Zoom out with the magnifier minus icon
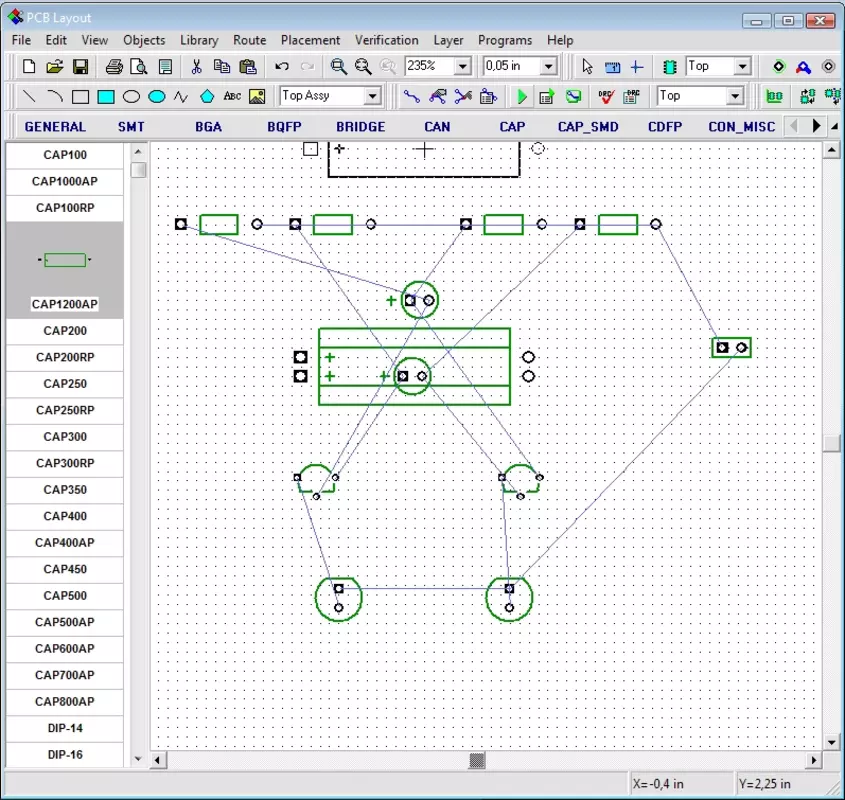The image size is (845, 800). [363, 66]
